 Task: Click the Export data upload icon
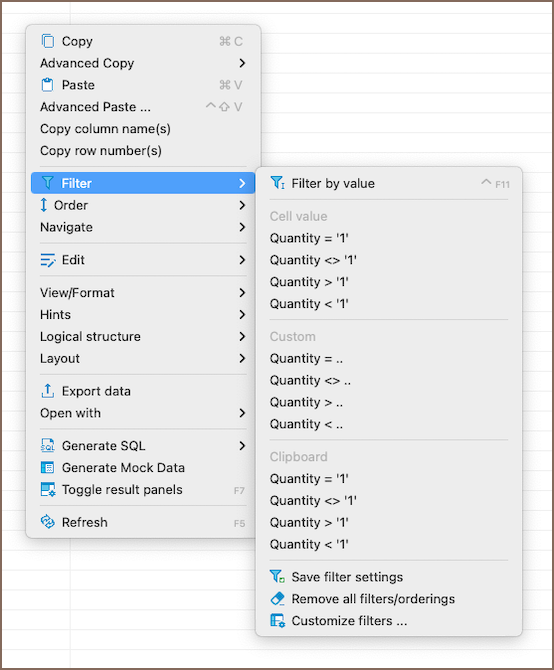pos(47,391)
